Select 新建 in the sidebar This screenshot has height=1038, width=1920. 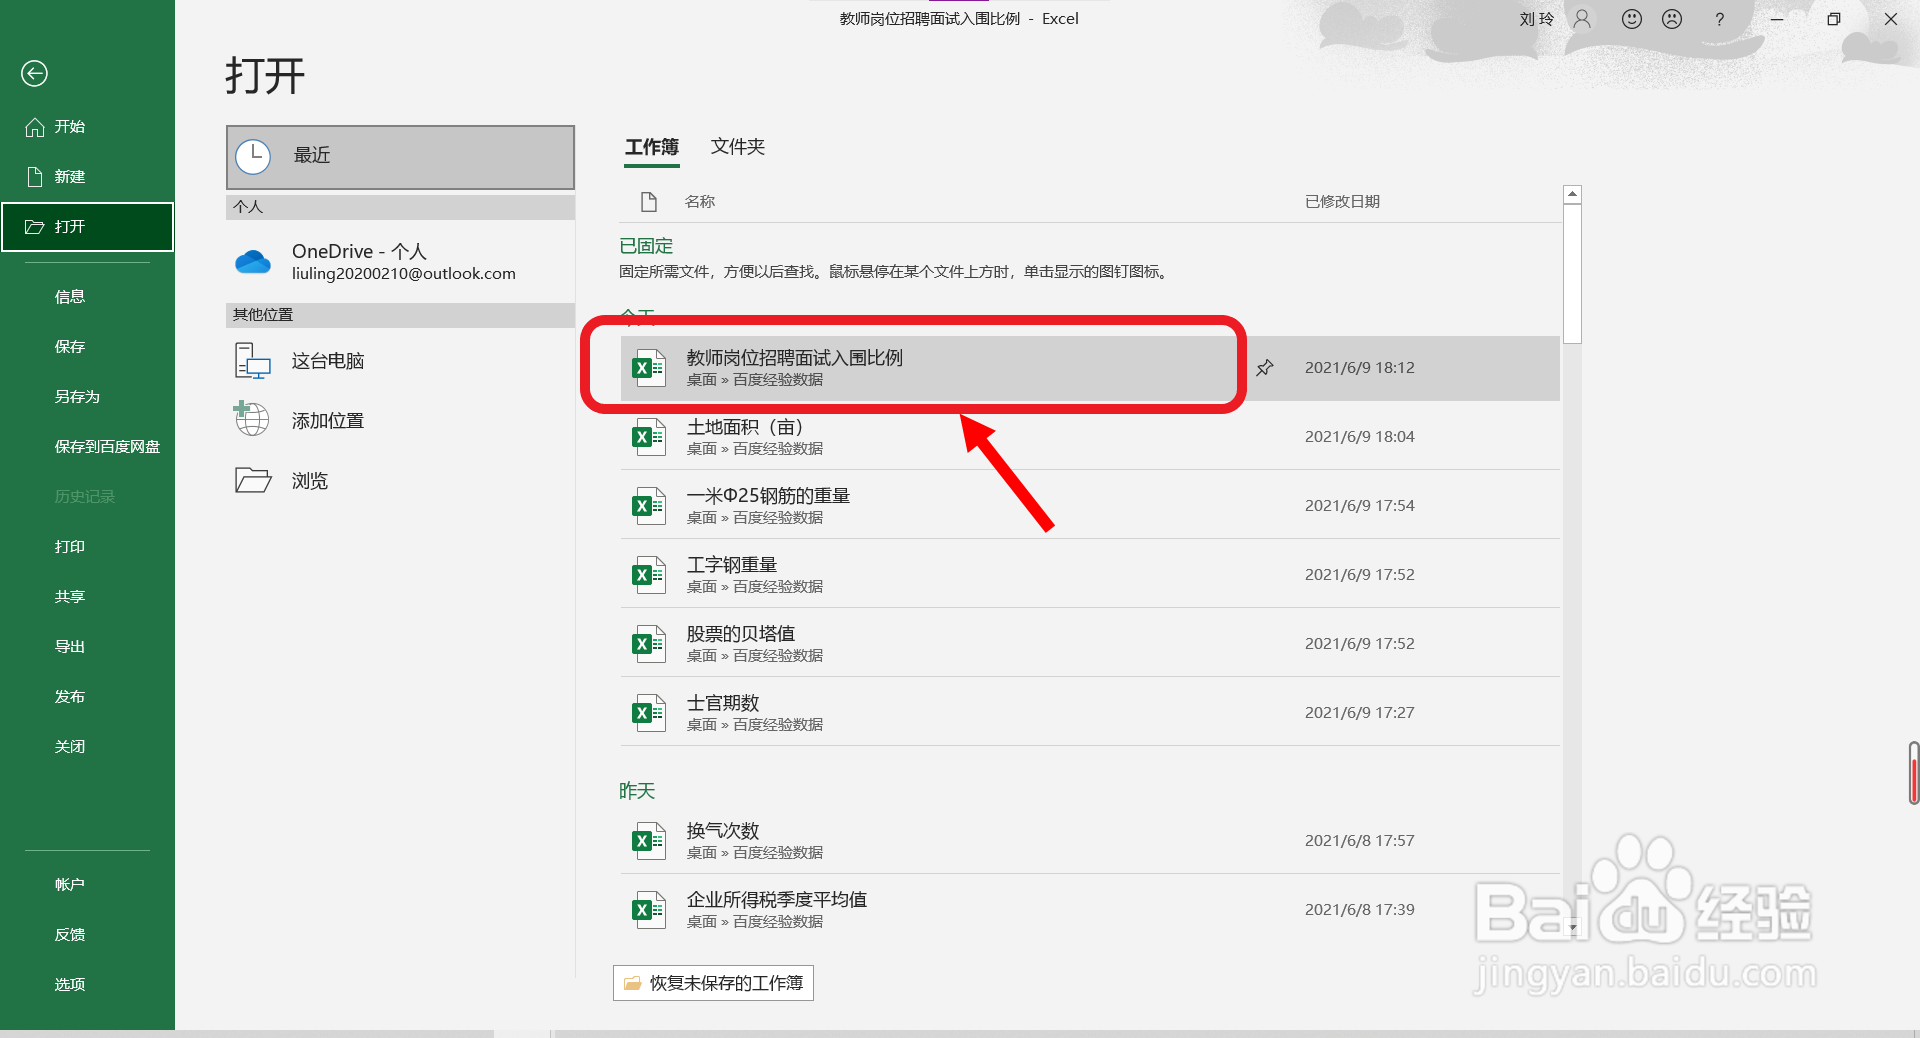click(x=87, y=177)
